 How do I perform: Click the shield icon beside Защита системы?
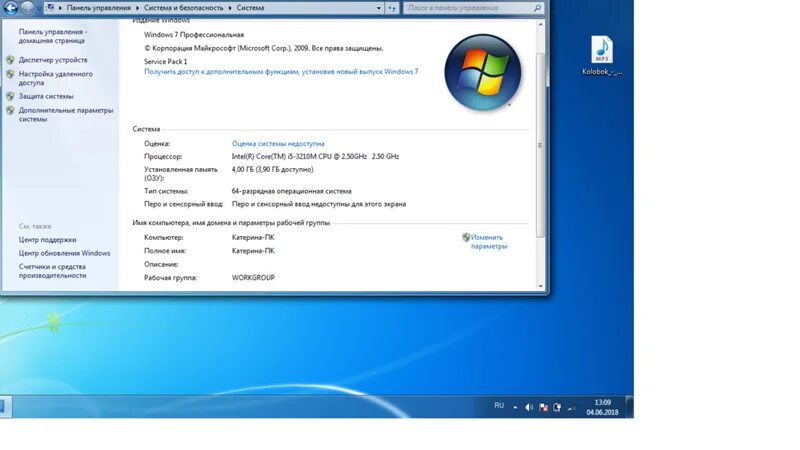tap(10, 96)
